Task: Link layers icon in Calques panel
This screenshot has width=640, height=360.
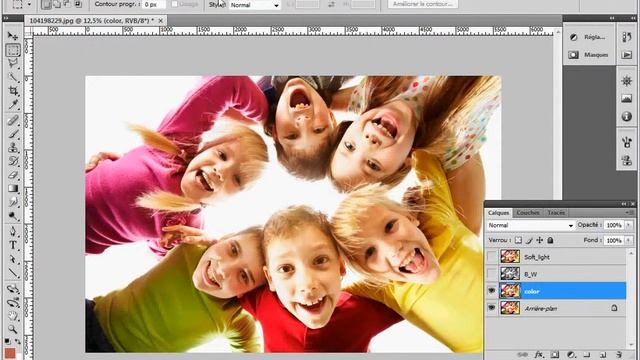Action: click(522, 355)
